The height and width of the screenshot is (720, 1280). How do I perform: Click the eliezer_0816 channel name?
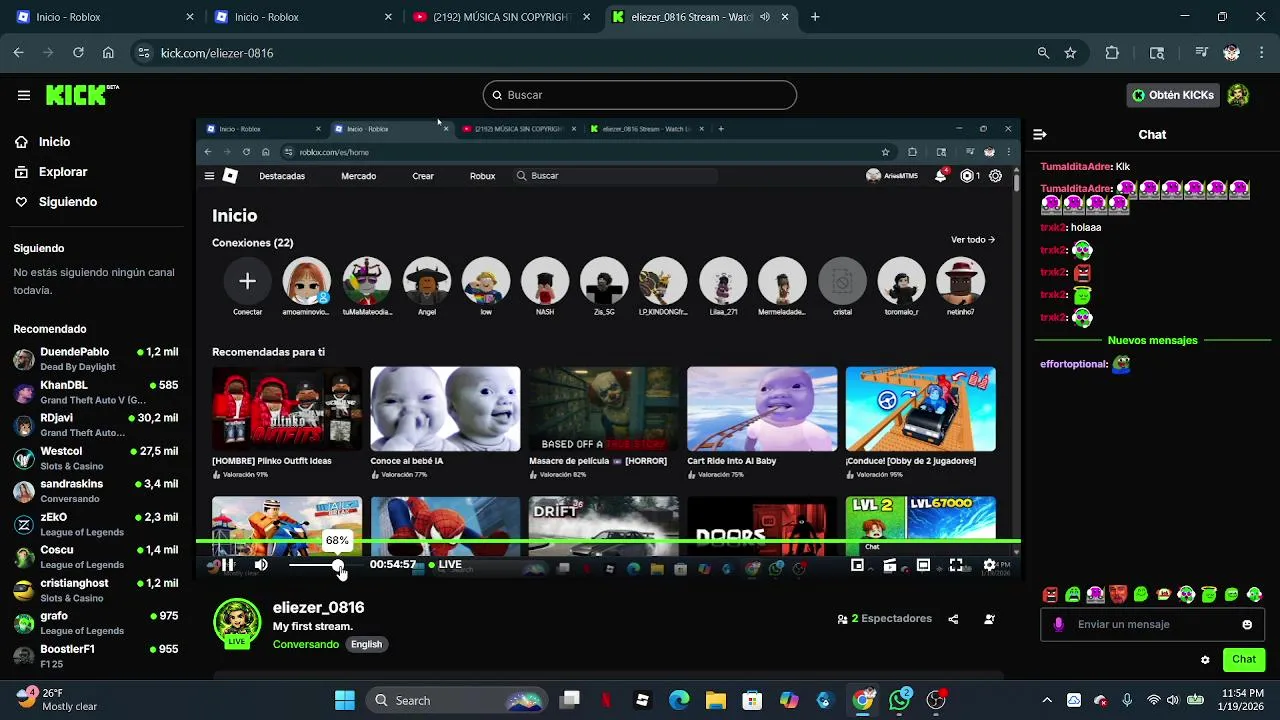[318, 607]
